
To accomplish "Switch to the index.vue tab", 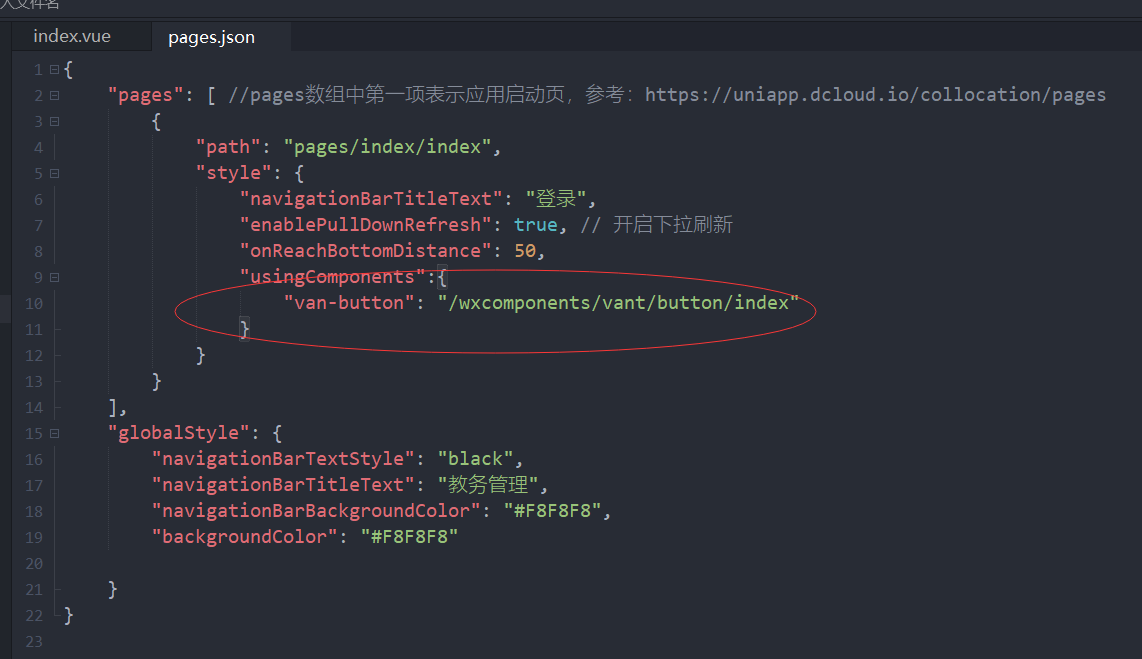I will coord(72,36).
